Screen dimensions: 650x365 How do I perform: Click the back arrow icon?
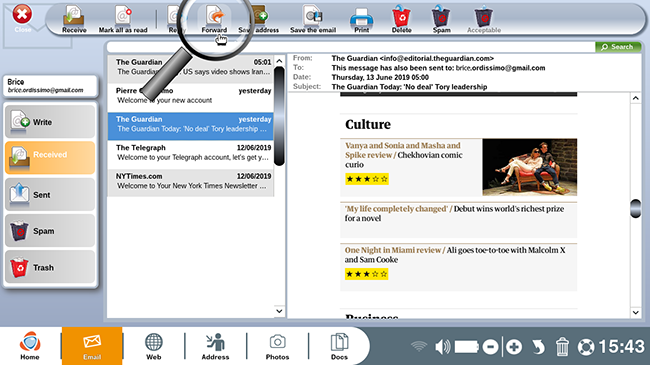pyautogui.click(x=538, y=347)
